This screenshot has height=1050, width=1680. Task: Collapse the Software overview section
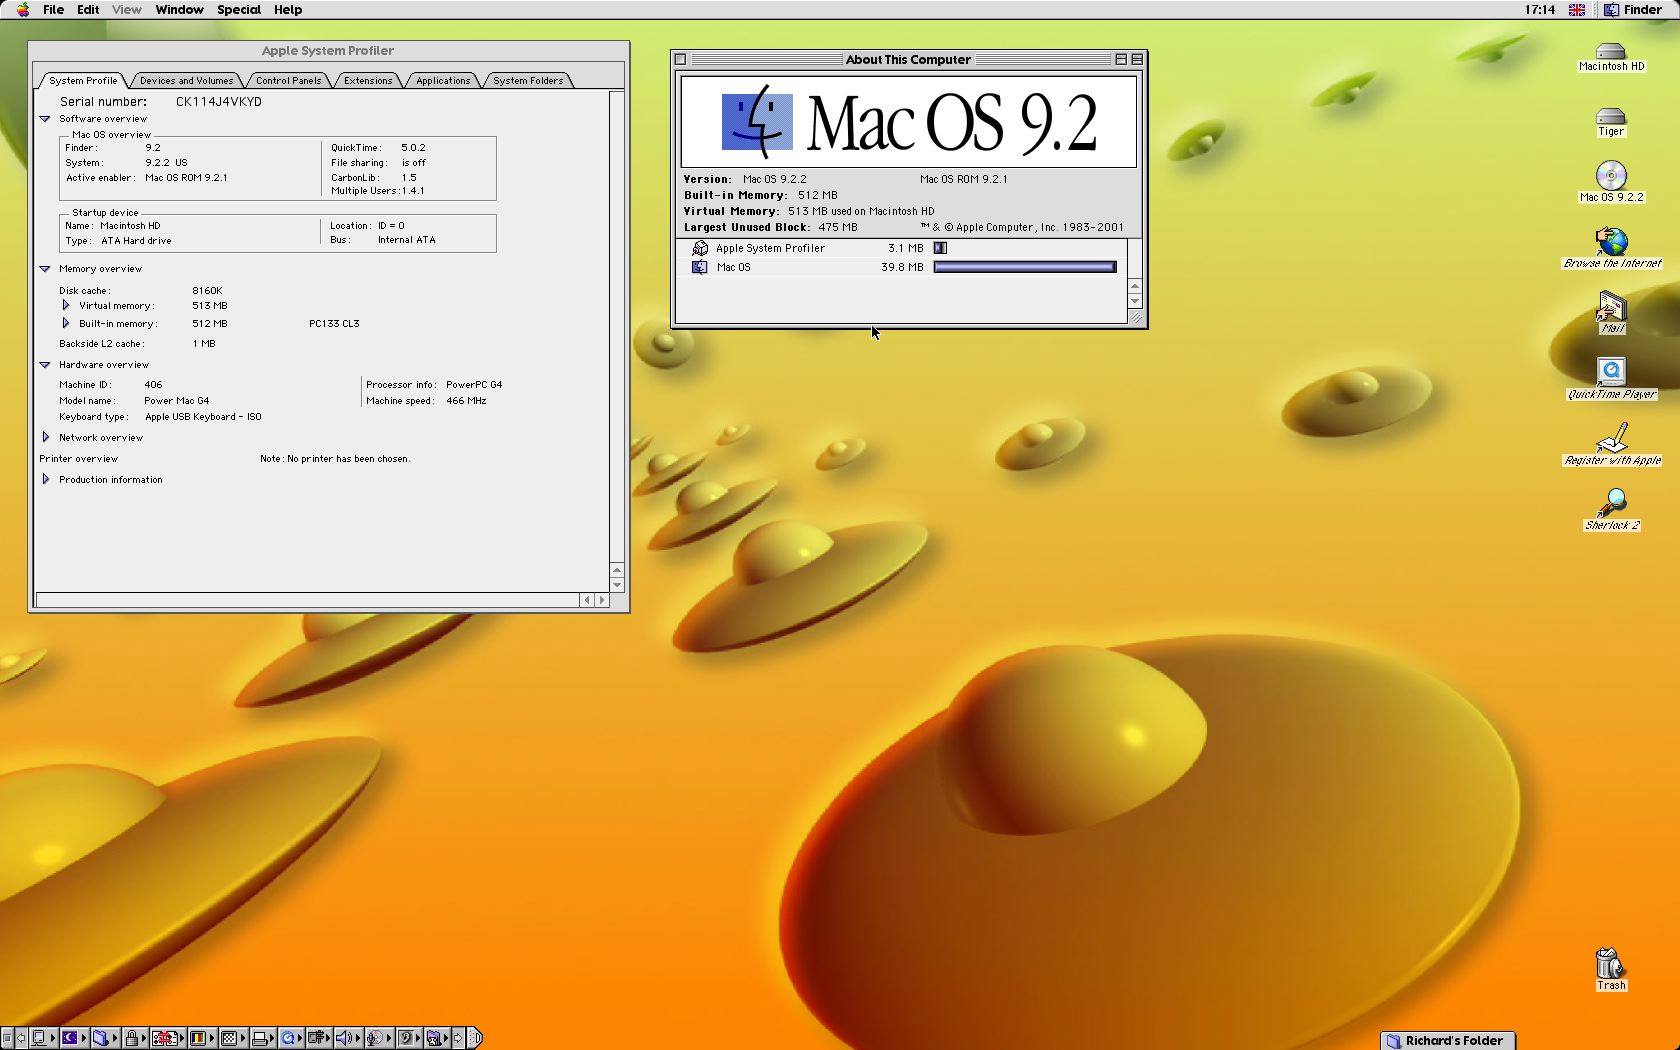[45, 119]
